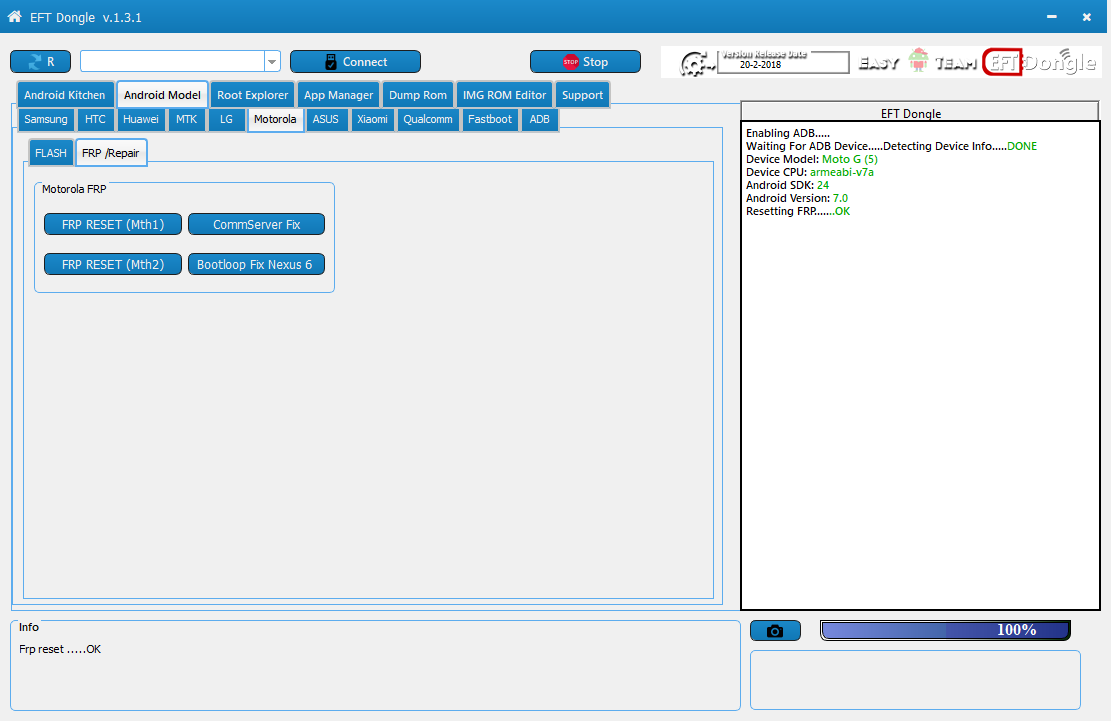Click the CommServer Fix button
The height and width of the screenshot is (721, 1111).
point(256,225)
